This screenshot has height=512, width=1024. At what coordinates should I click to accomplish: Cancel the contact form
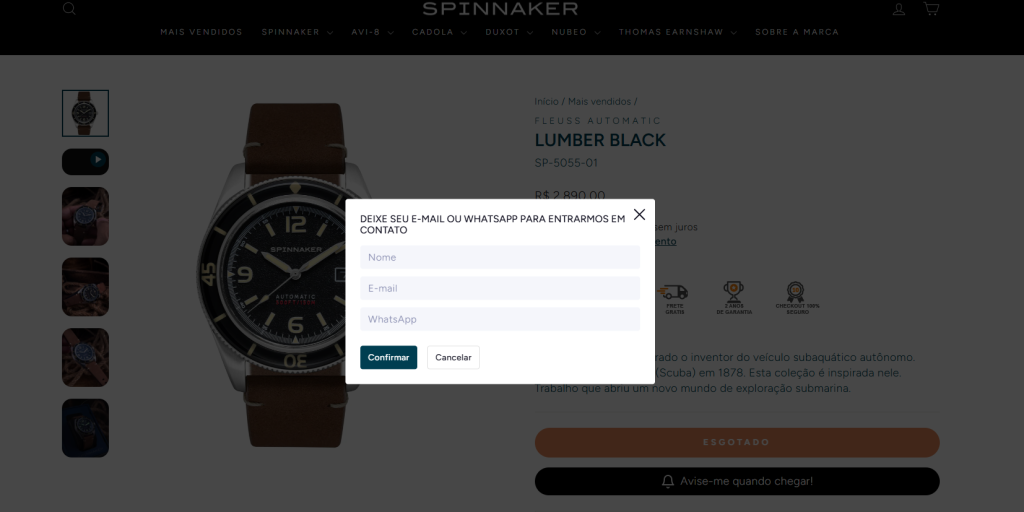point(453,357)
